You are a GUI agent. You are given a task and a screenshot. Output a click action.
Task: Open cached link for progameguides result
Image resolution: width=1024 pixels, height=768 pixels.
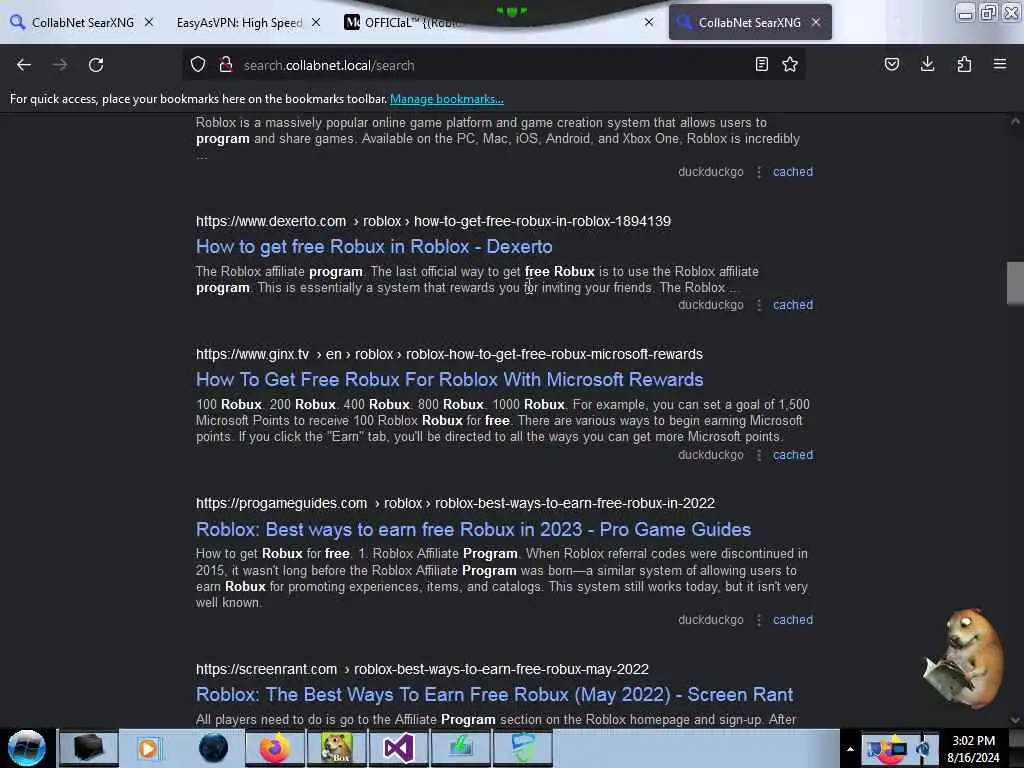pos(793,620)
